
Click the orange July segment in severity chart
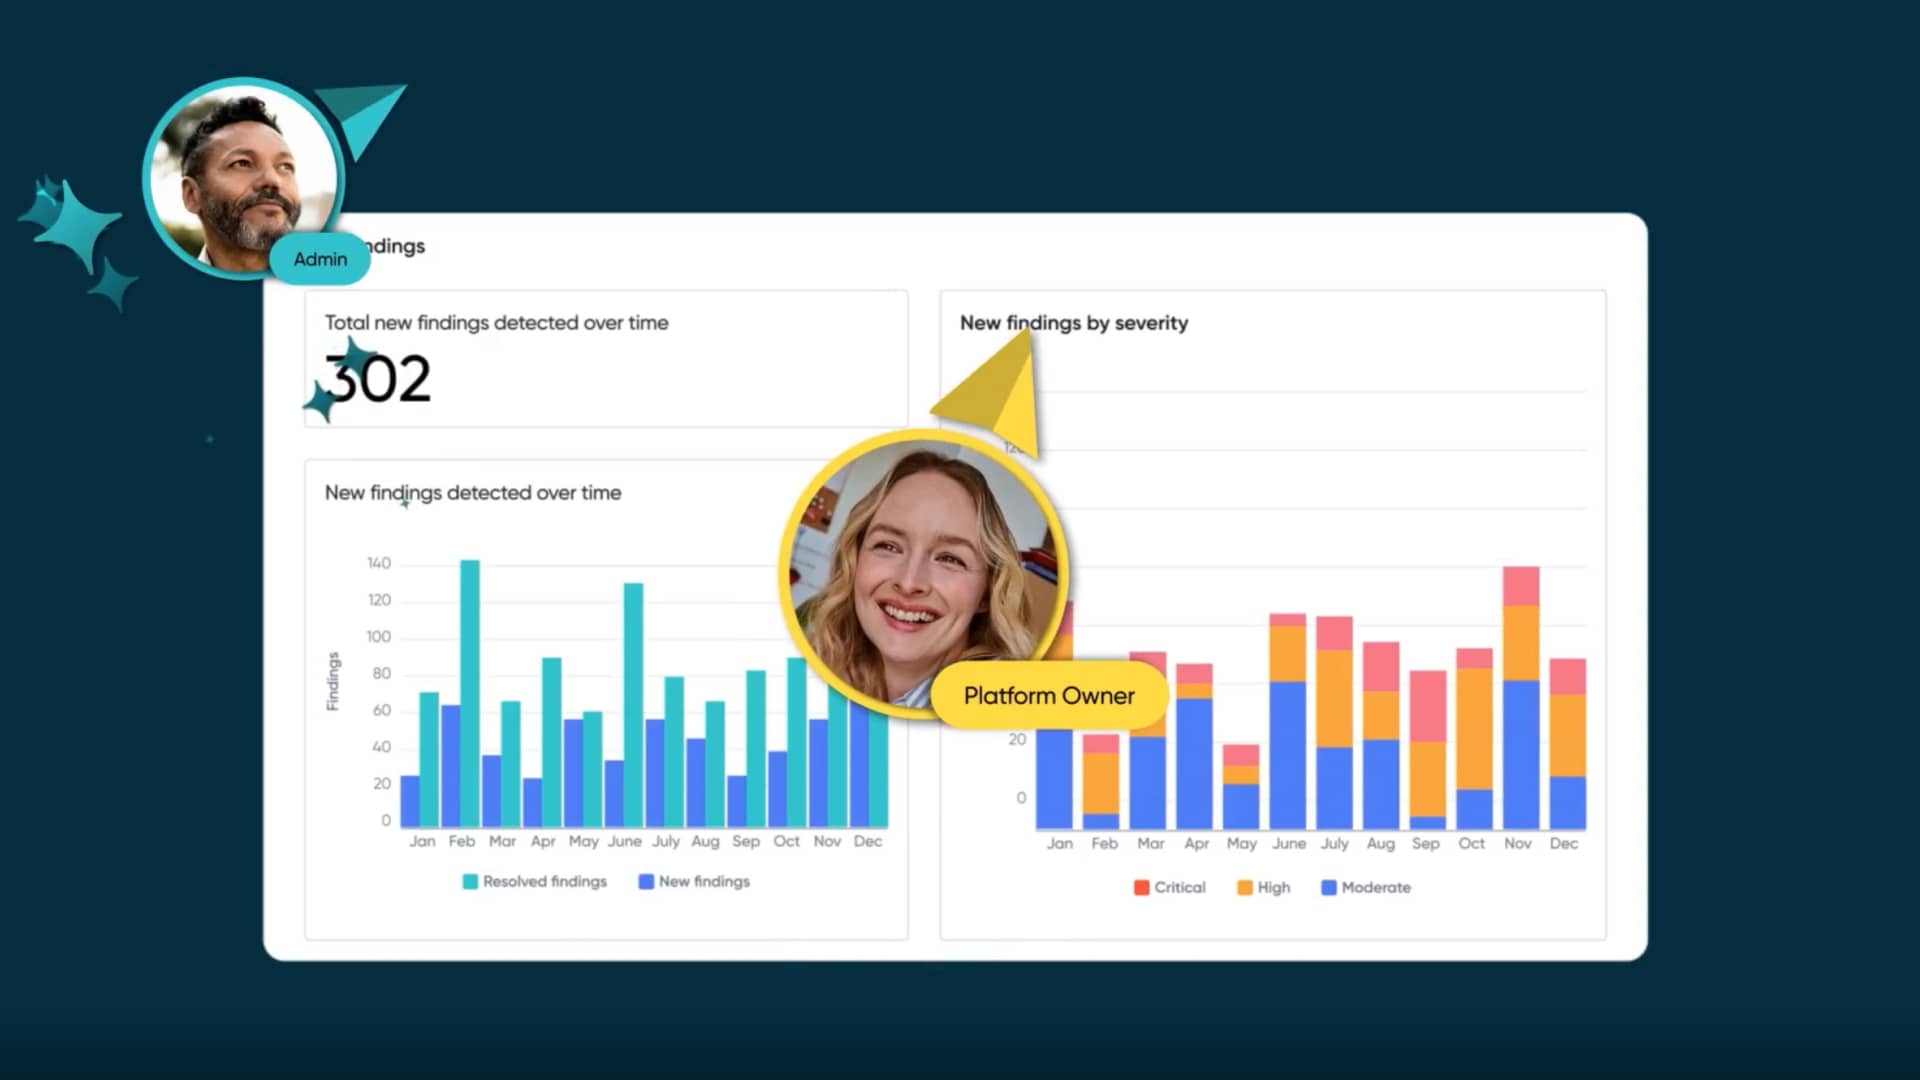pos(1334,699)
